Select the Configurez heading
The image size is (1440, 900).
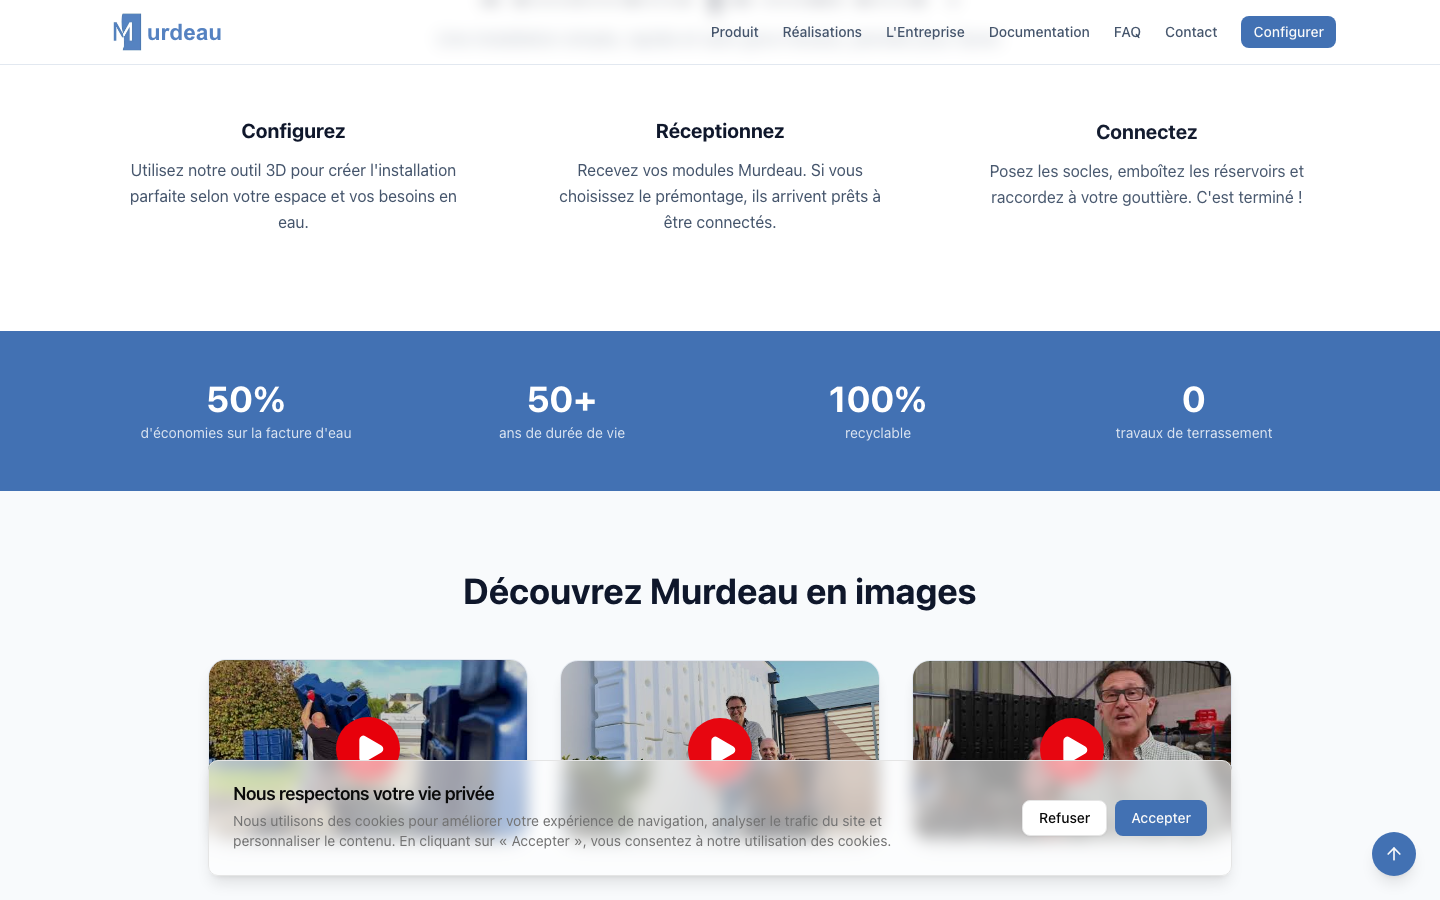click(293, 131)
